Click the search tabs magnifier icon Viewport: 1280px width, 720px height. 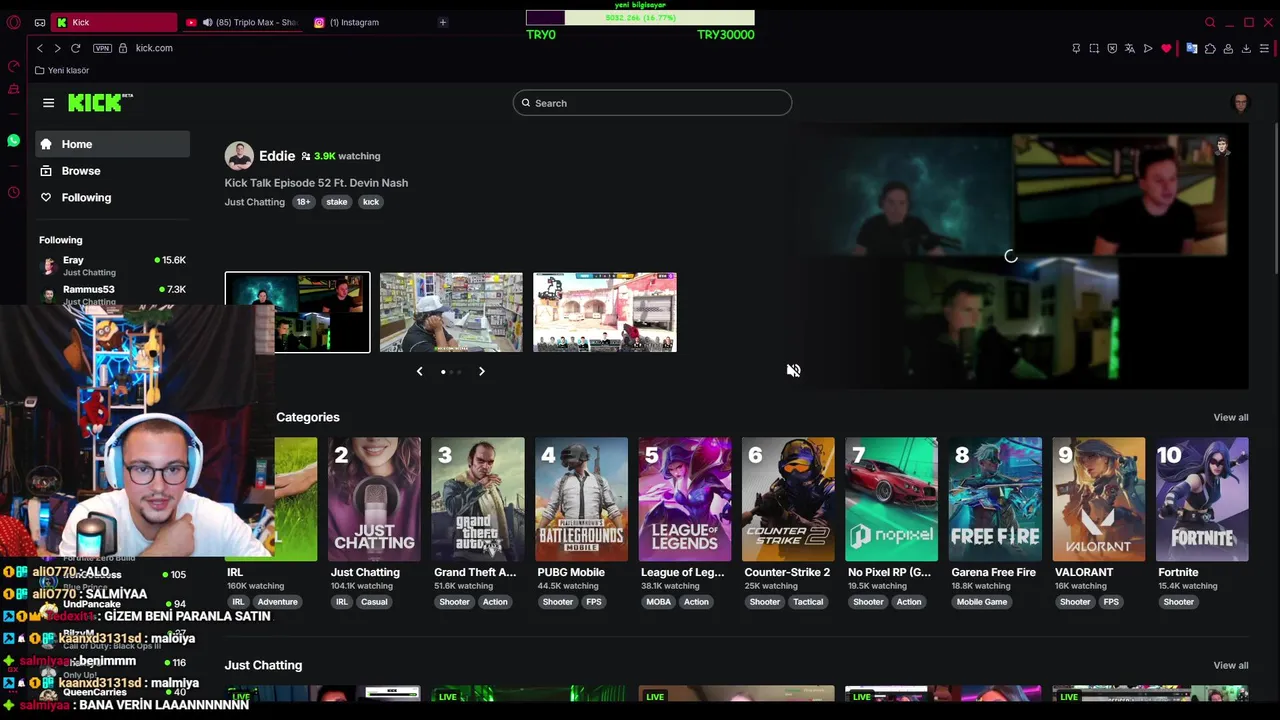1210,22
